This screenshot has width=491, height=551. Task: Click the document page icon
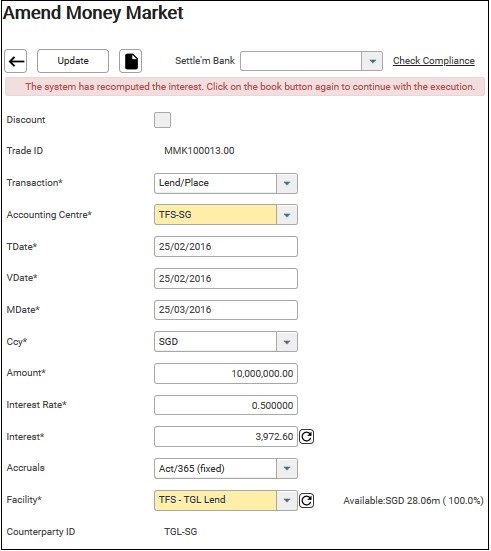pos(130,61)
